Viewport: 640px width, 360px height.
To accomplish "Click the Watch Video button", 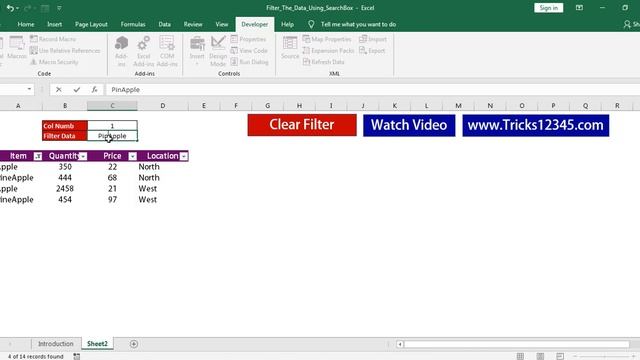I will 409,125.
